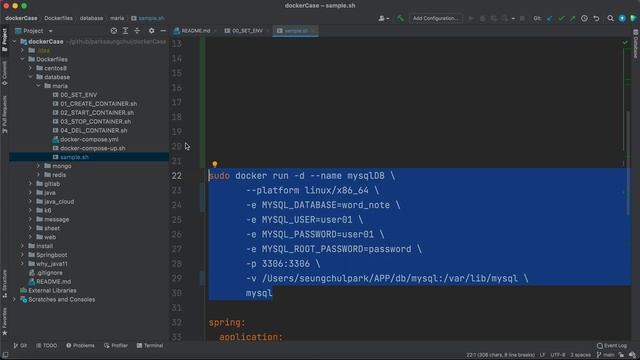This screenshot has width=640, height=360.
Task: Click Select Opened File target icon
Action: (114, 31)
